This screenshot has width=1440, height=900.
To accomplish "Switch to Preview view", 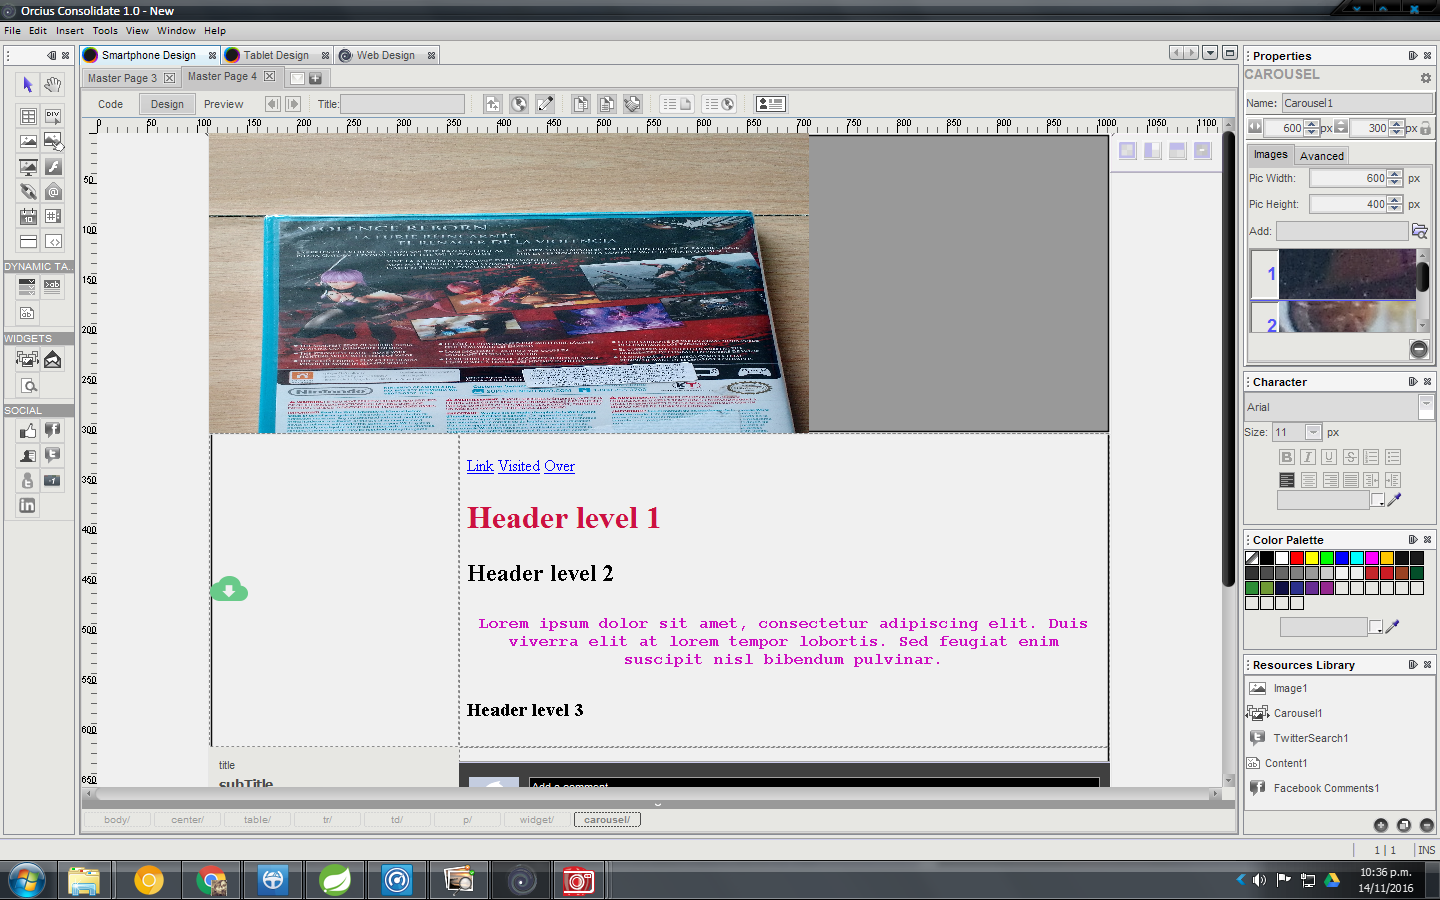I will (223, 104).
